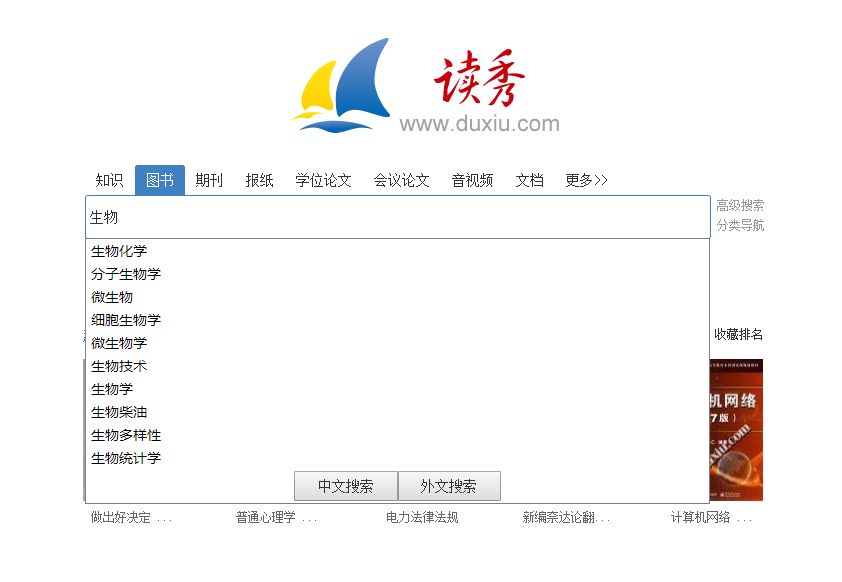Click the 中文搜索 button

pyautogui.click(x=346, y=486)
